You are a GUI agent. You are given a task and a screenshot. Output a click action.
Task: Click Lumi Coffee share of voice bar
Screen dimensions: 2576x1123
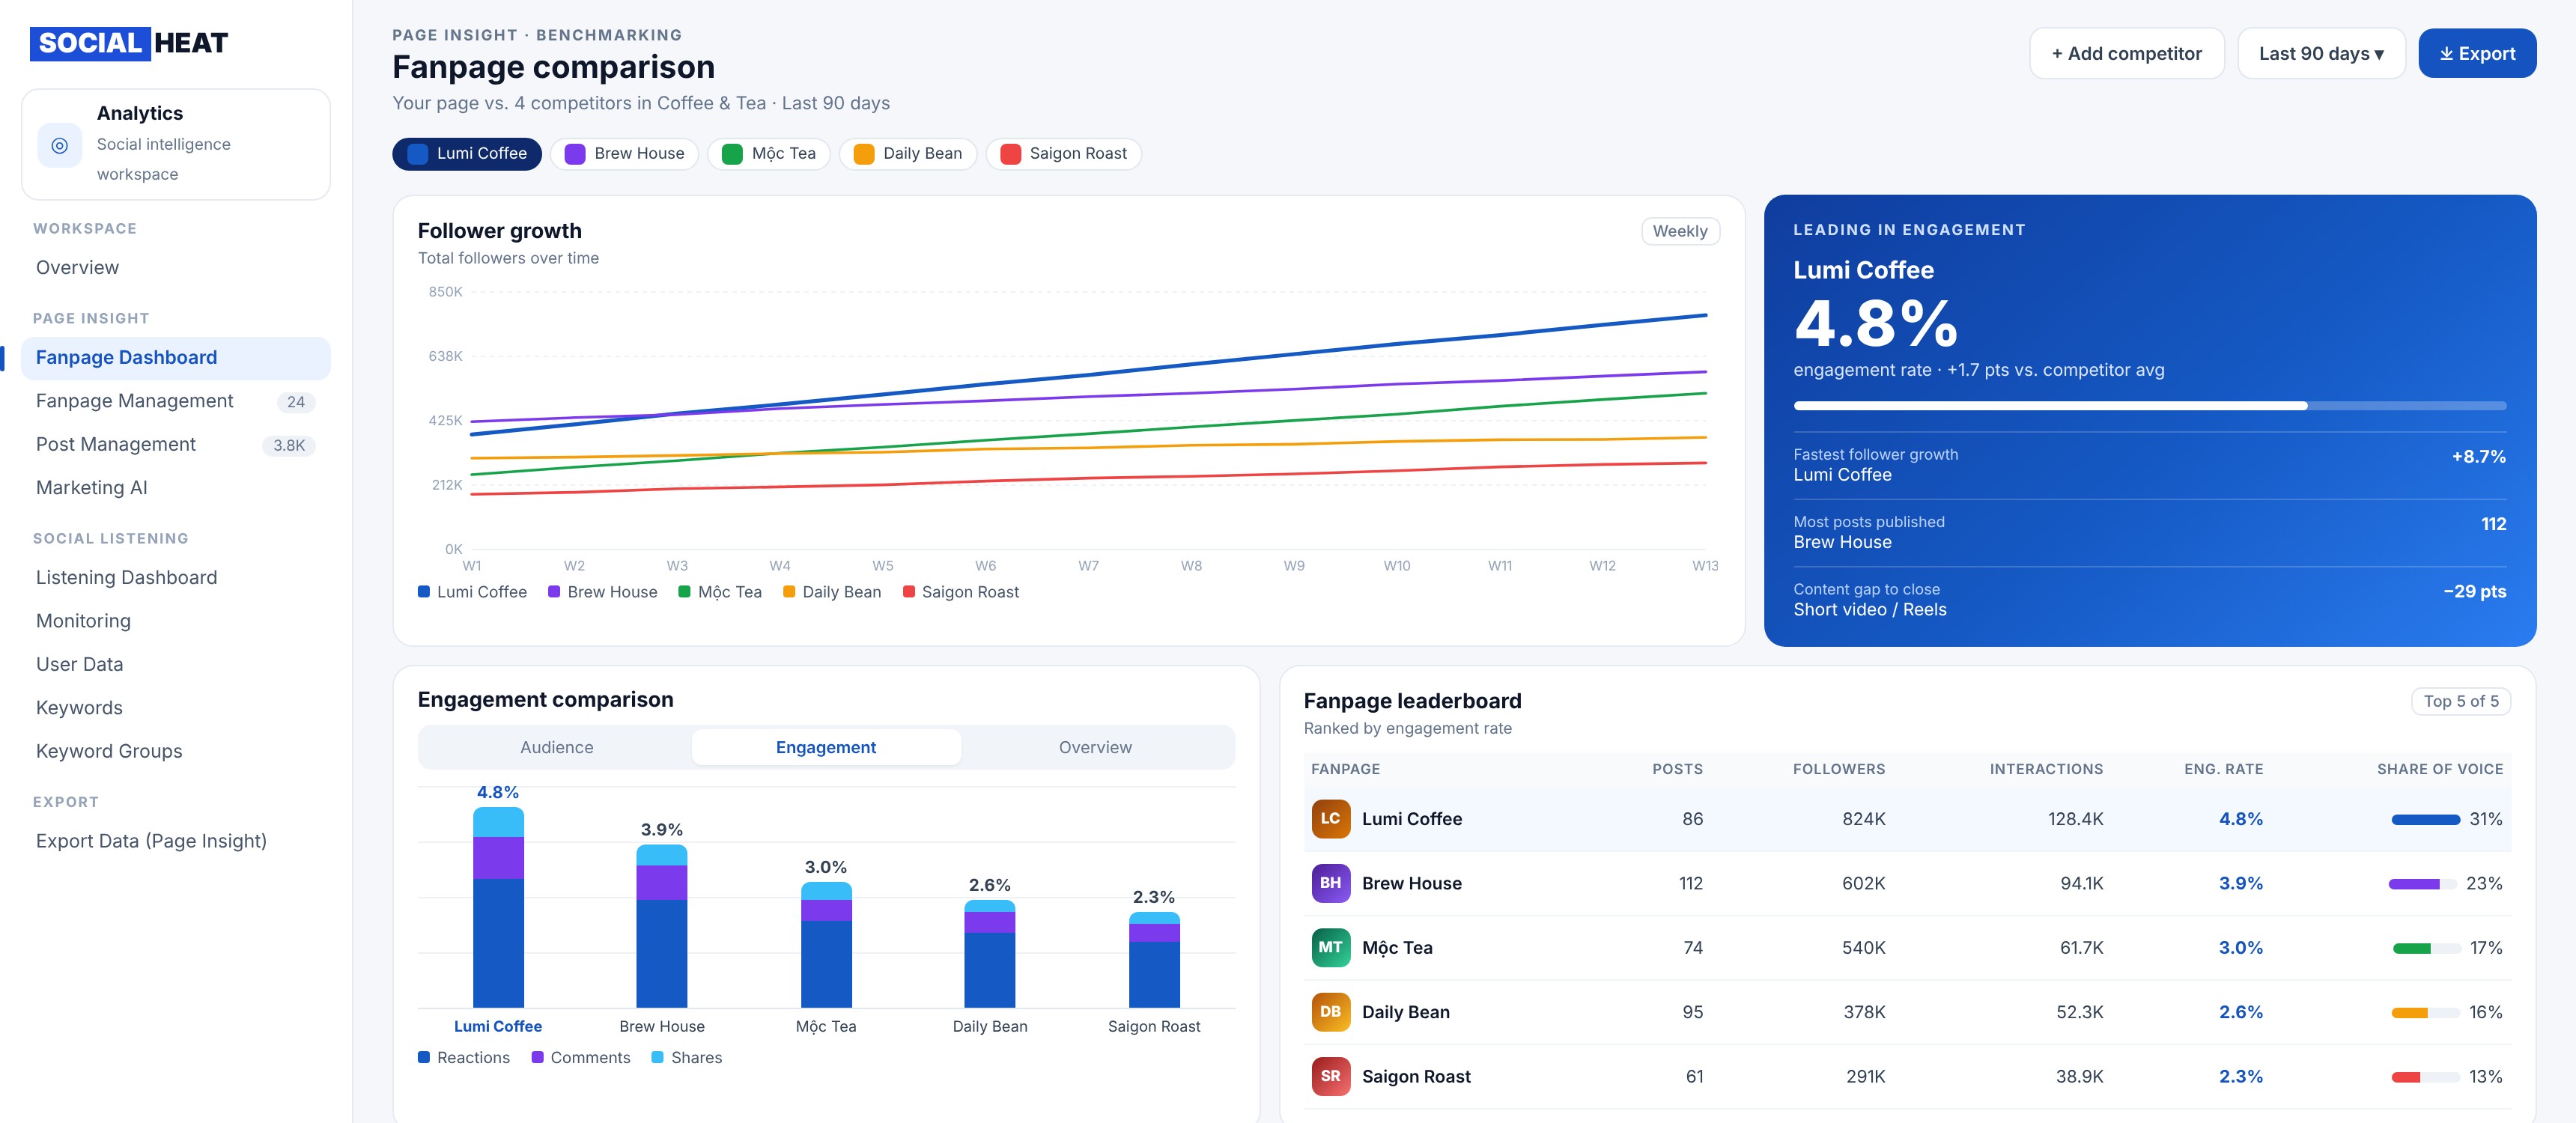tap(2426, 820)
